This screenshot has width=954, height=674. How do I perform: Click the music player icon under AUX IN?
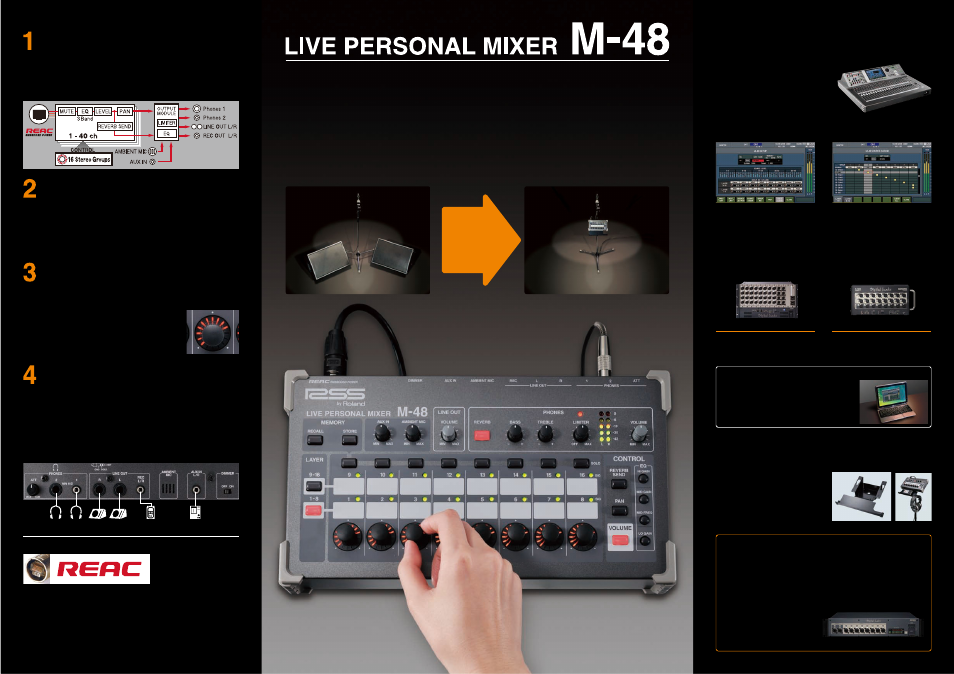pyautogui.click(x=195, y=513)
